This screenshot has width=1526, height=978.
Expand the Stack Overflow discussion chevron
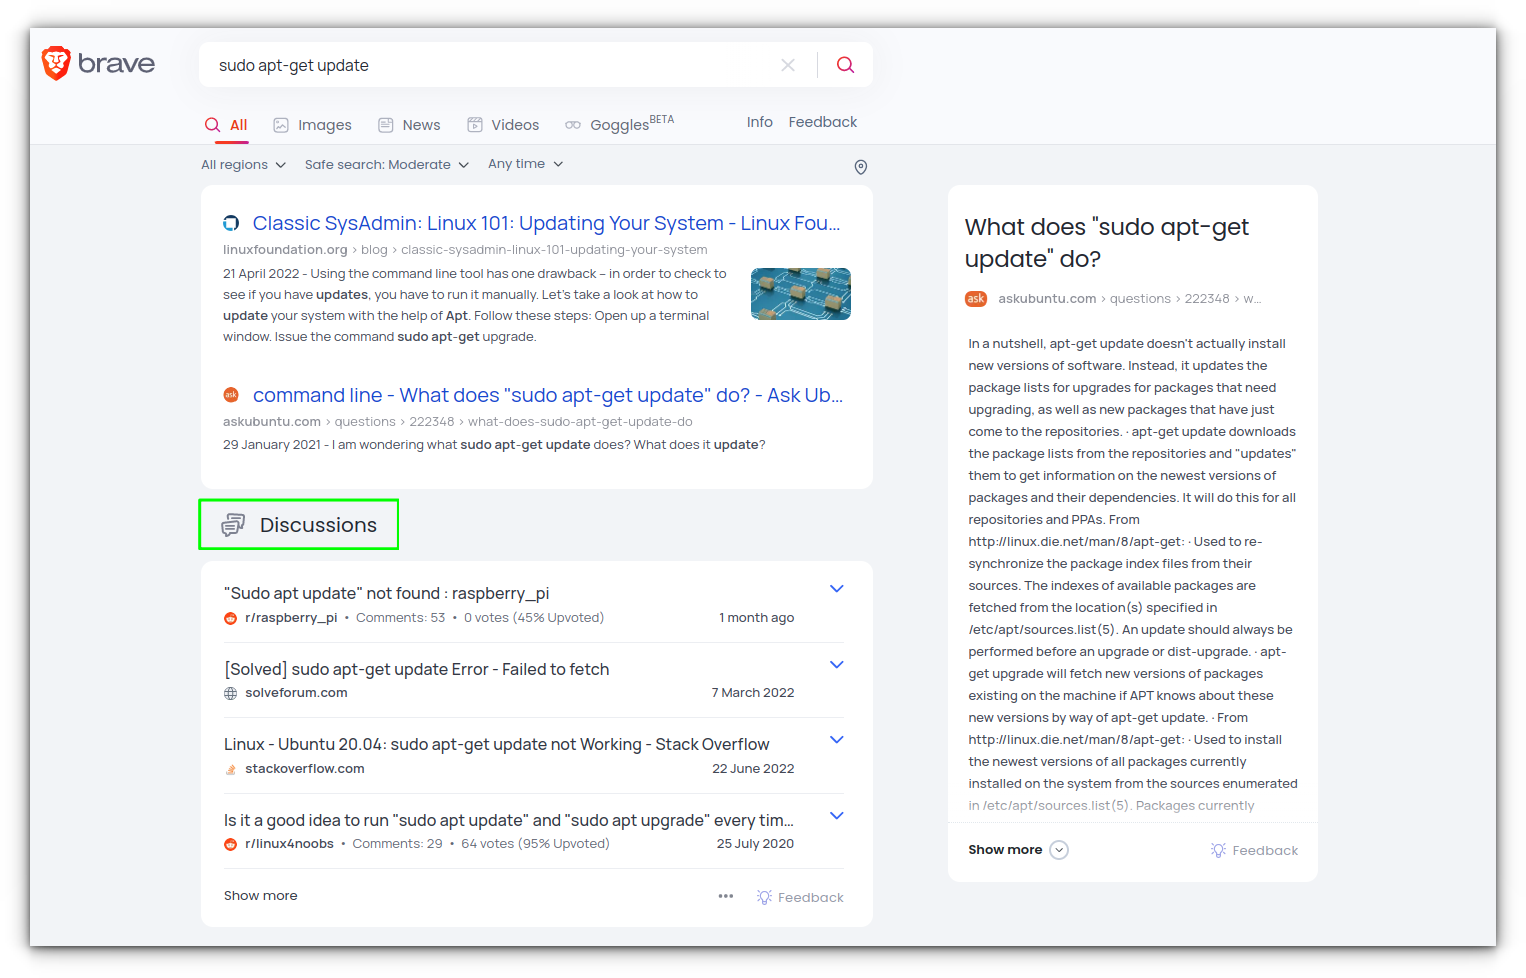coord(837,740)
